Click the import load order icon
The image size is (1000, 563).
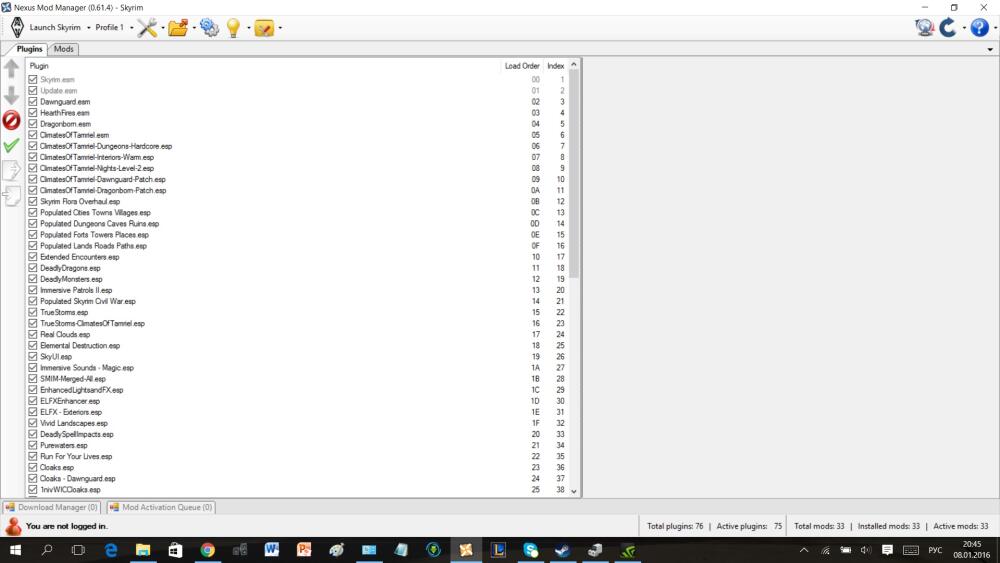pos(11,196)
